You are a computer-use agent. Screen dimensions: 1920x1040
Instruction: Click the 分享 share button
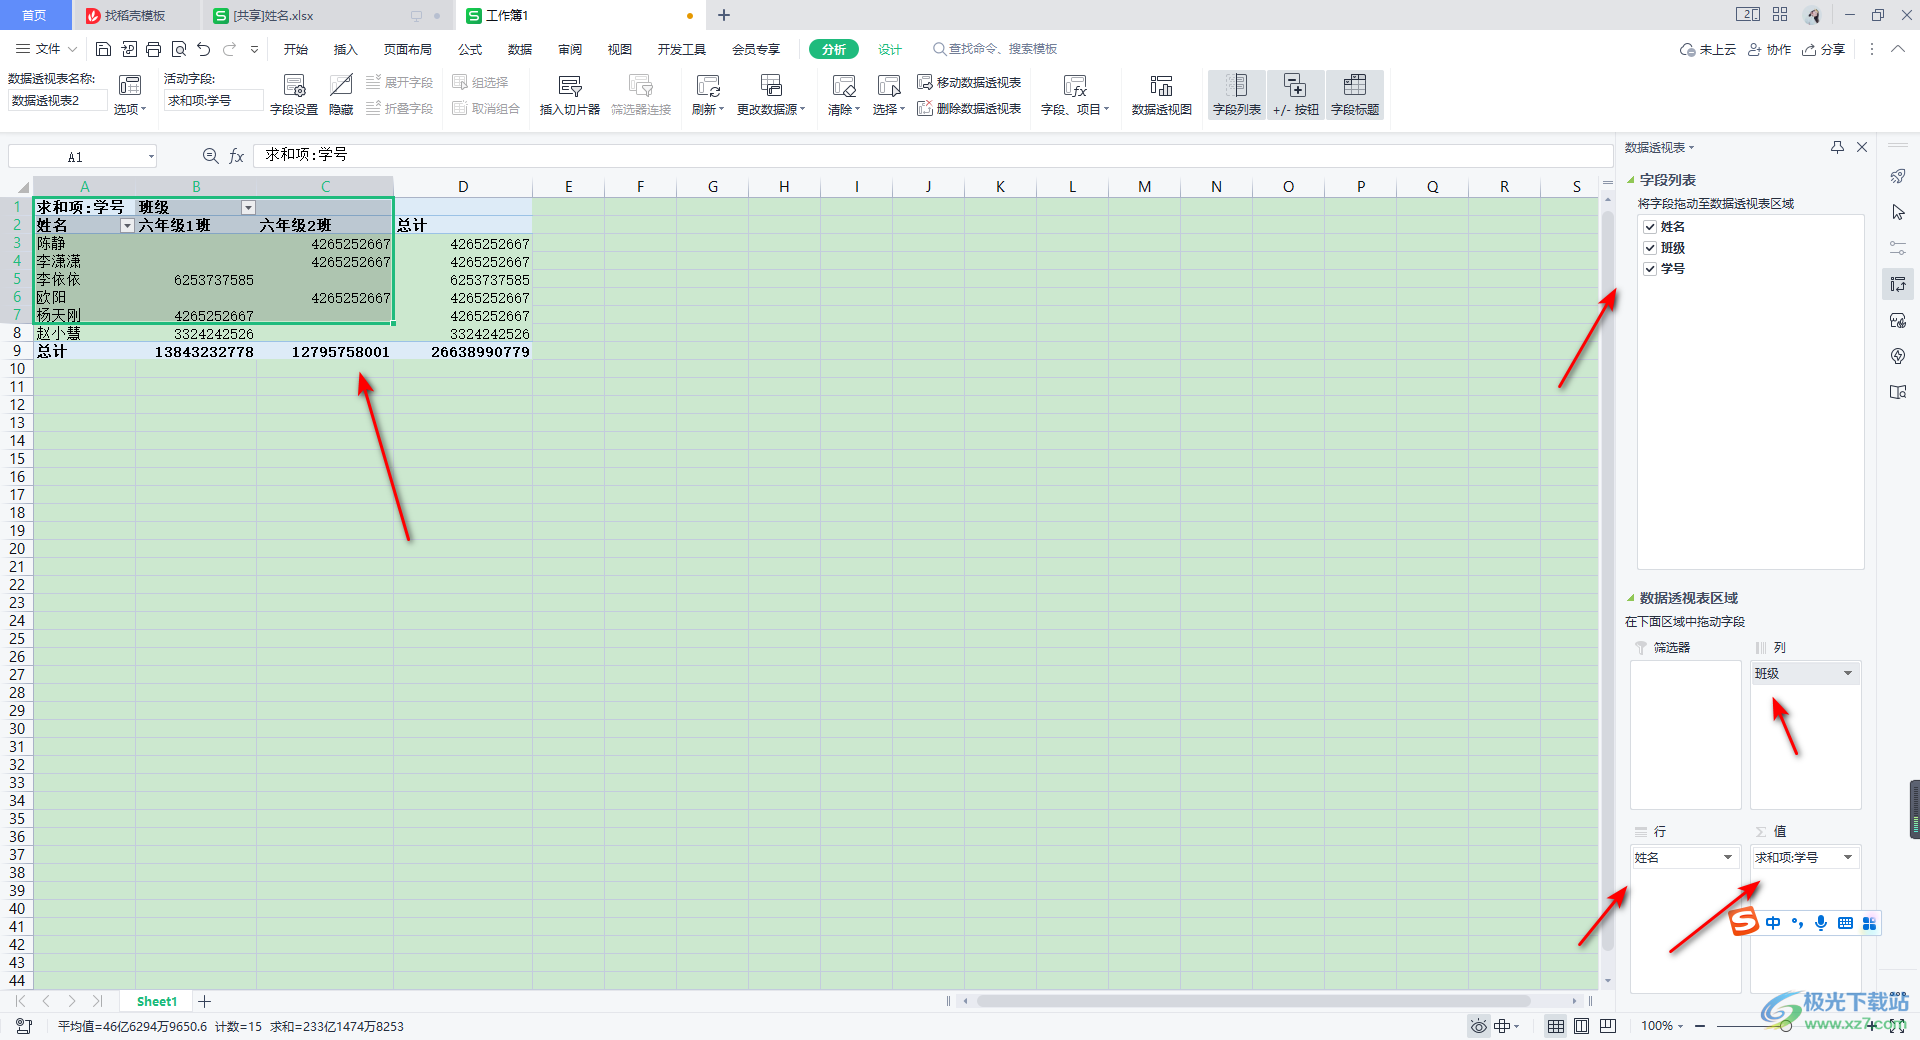coord(1823,49)
